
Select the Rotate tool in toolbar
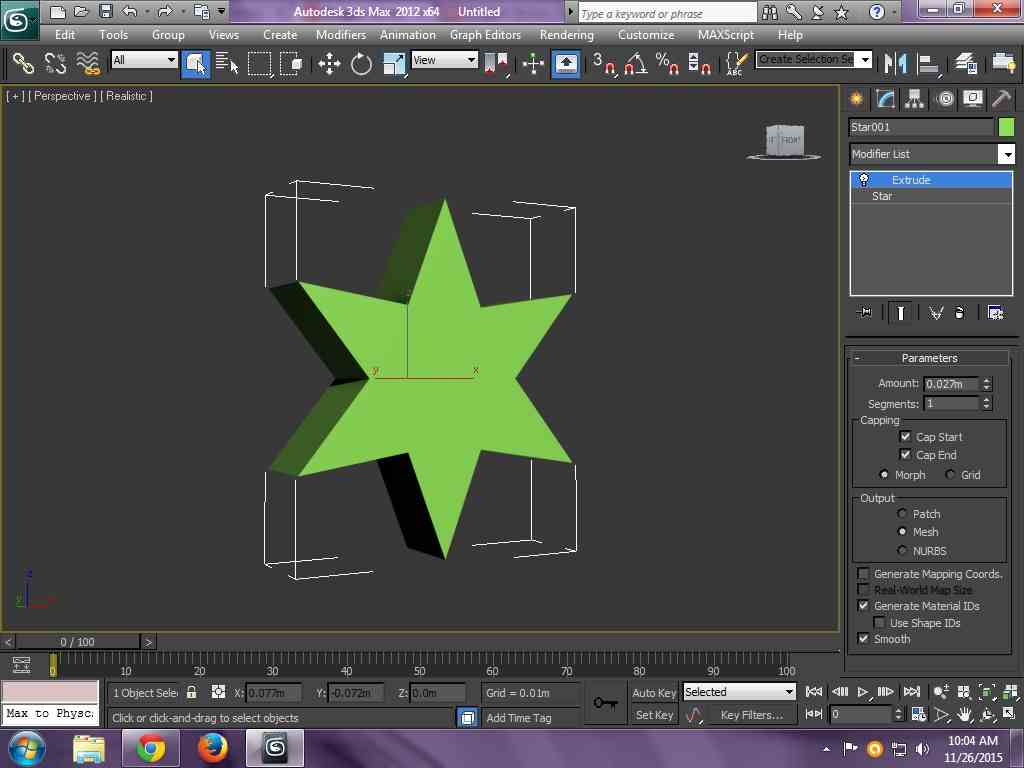pyautogui.click(x=361, y=64)
